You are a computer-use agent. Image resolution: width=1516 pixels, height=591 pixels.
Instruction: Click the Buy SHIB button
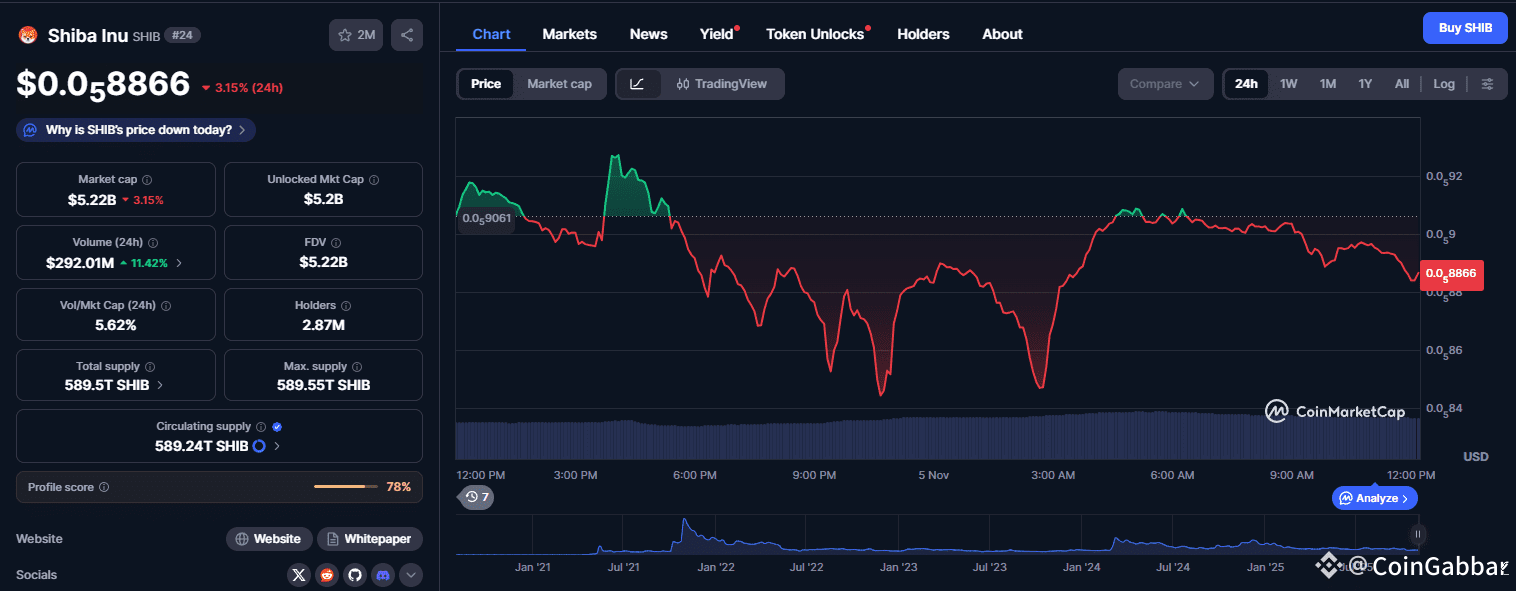point(1465,28)
